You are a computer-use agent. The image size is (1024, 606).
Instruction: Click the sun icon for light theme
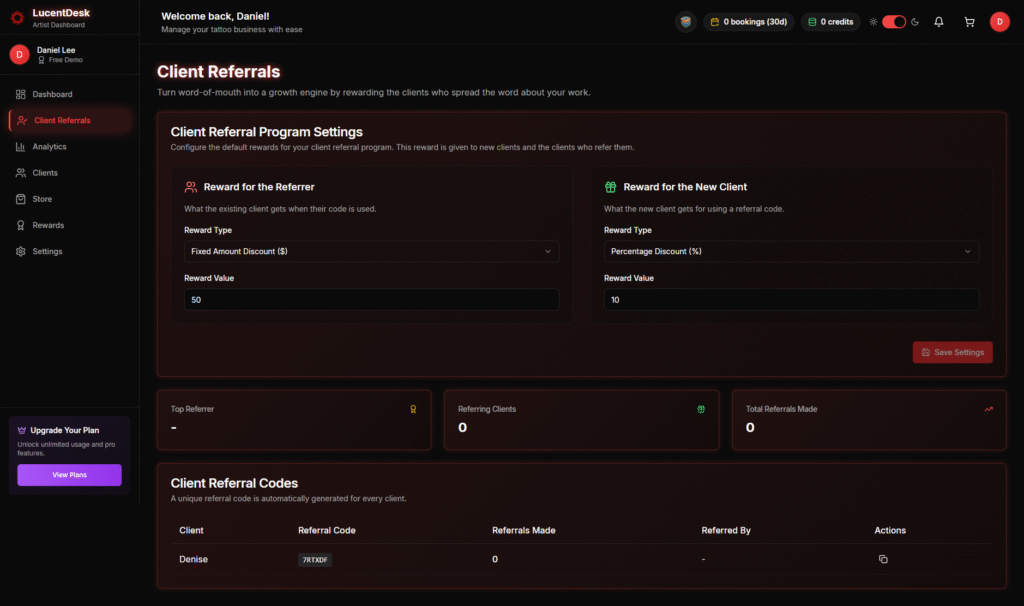(873, 22)
